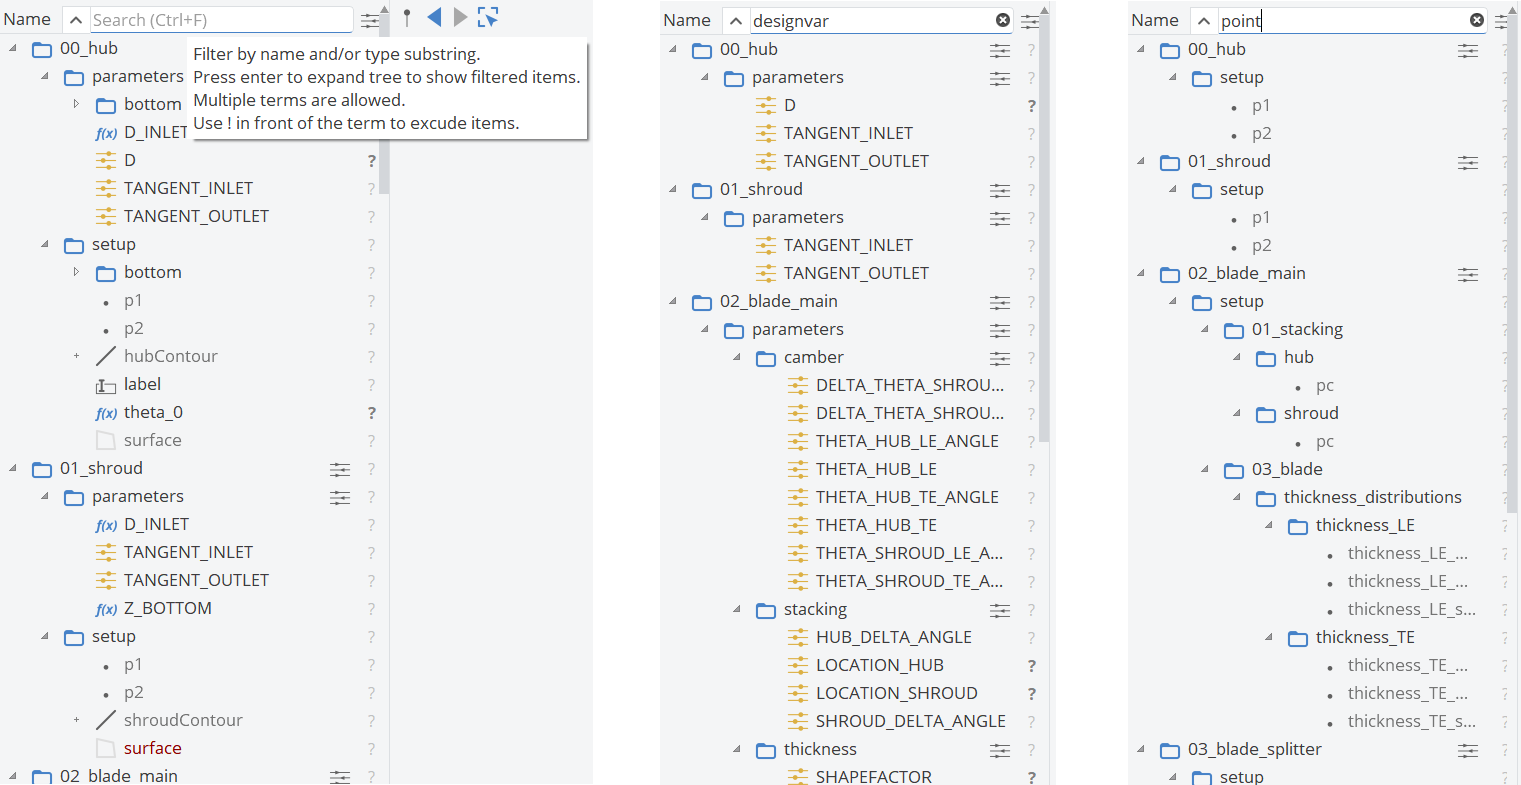1521x785 pixels.
Task: Select p2 under right panel 01_shroud setup
Action: pyautogui.click(x=1261, y=246)
